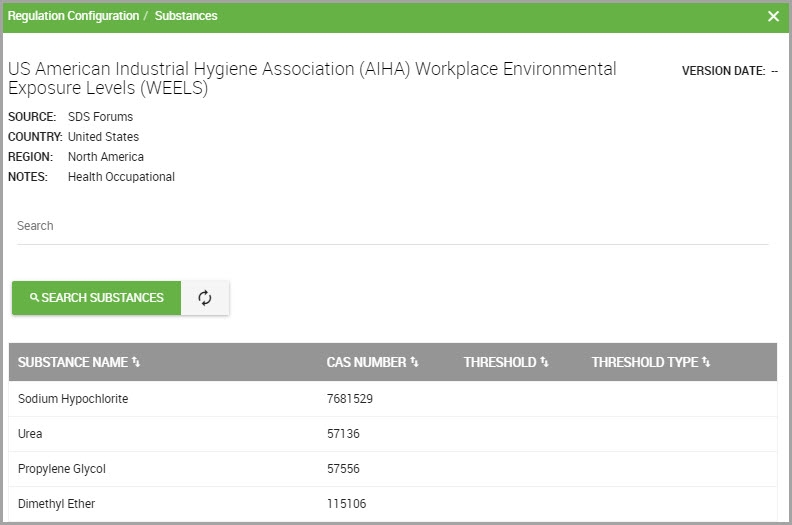792x525 pixels.
Task: Click the North America region value
Action: point(106,157)
